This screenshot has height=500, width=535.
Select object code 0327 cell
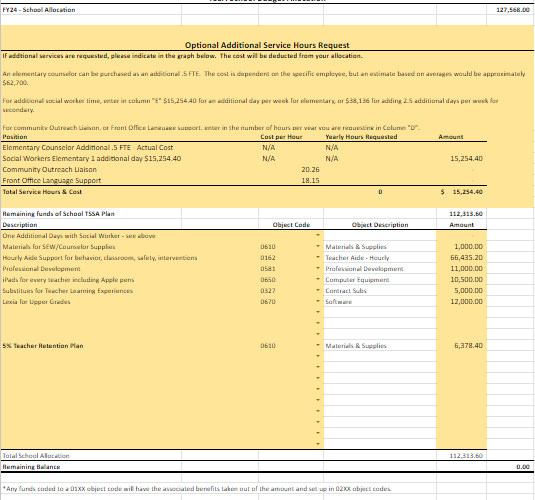[268, 290]
